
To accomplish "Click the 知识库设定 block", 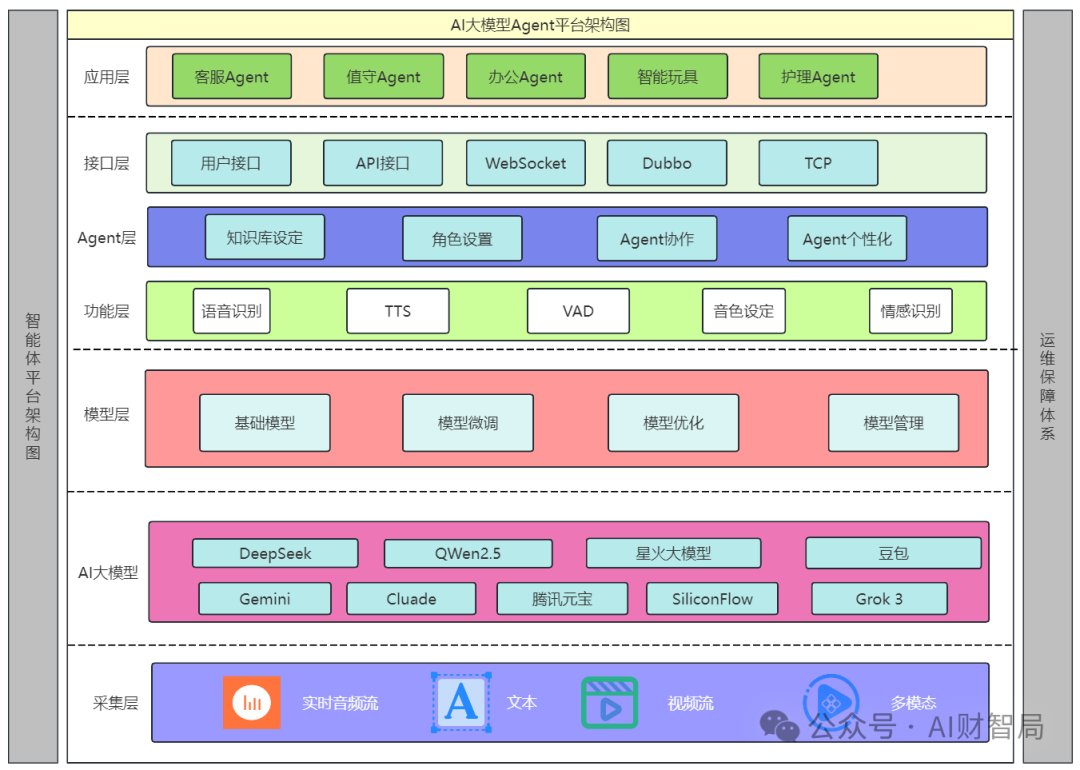I will (x=264, y=237).
